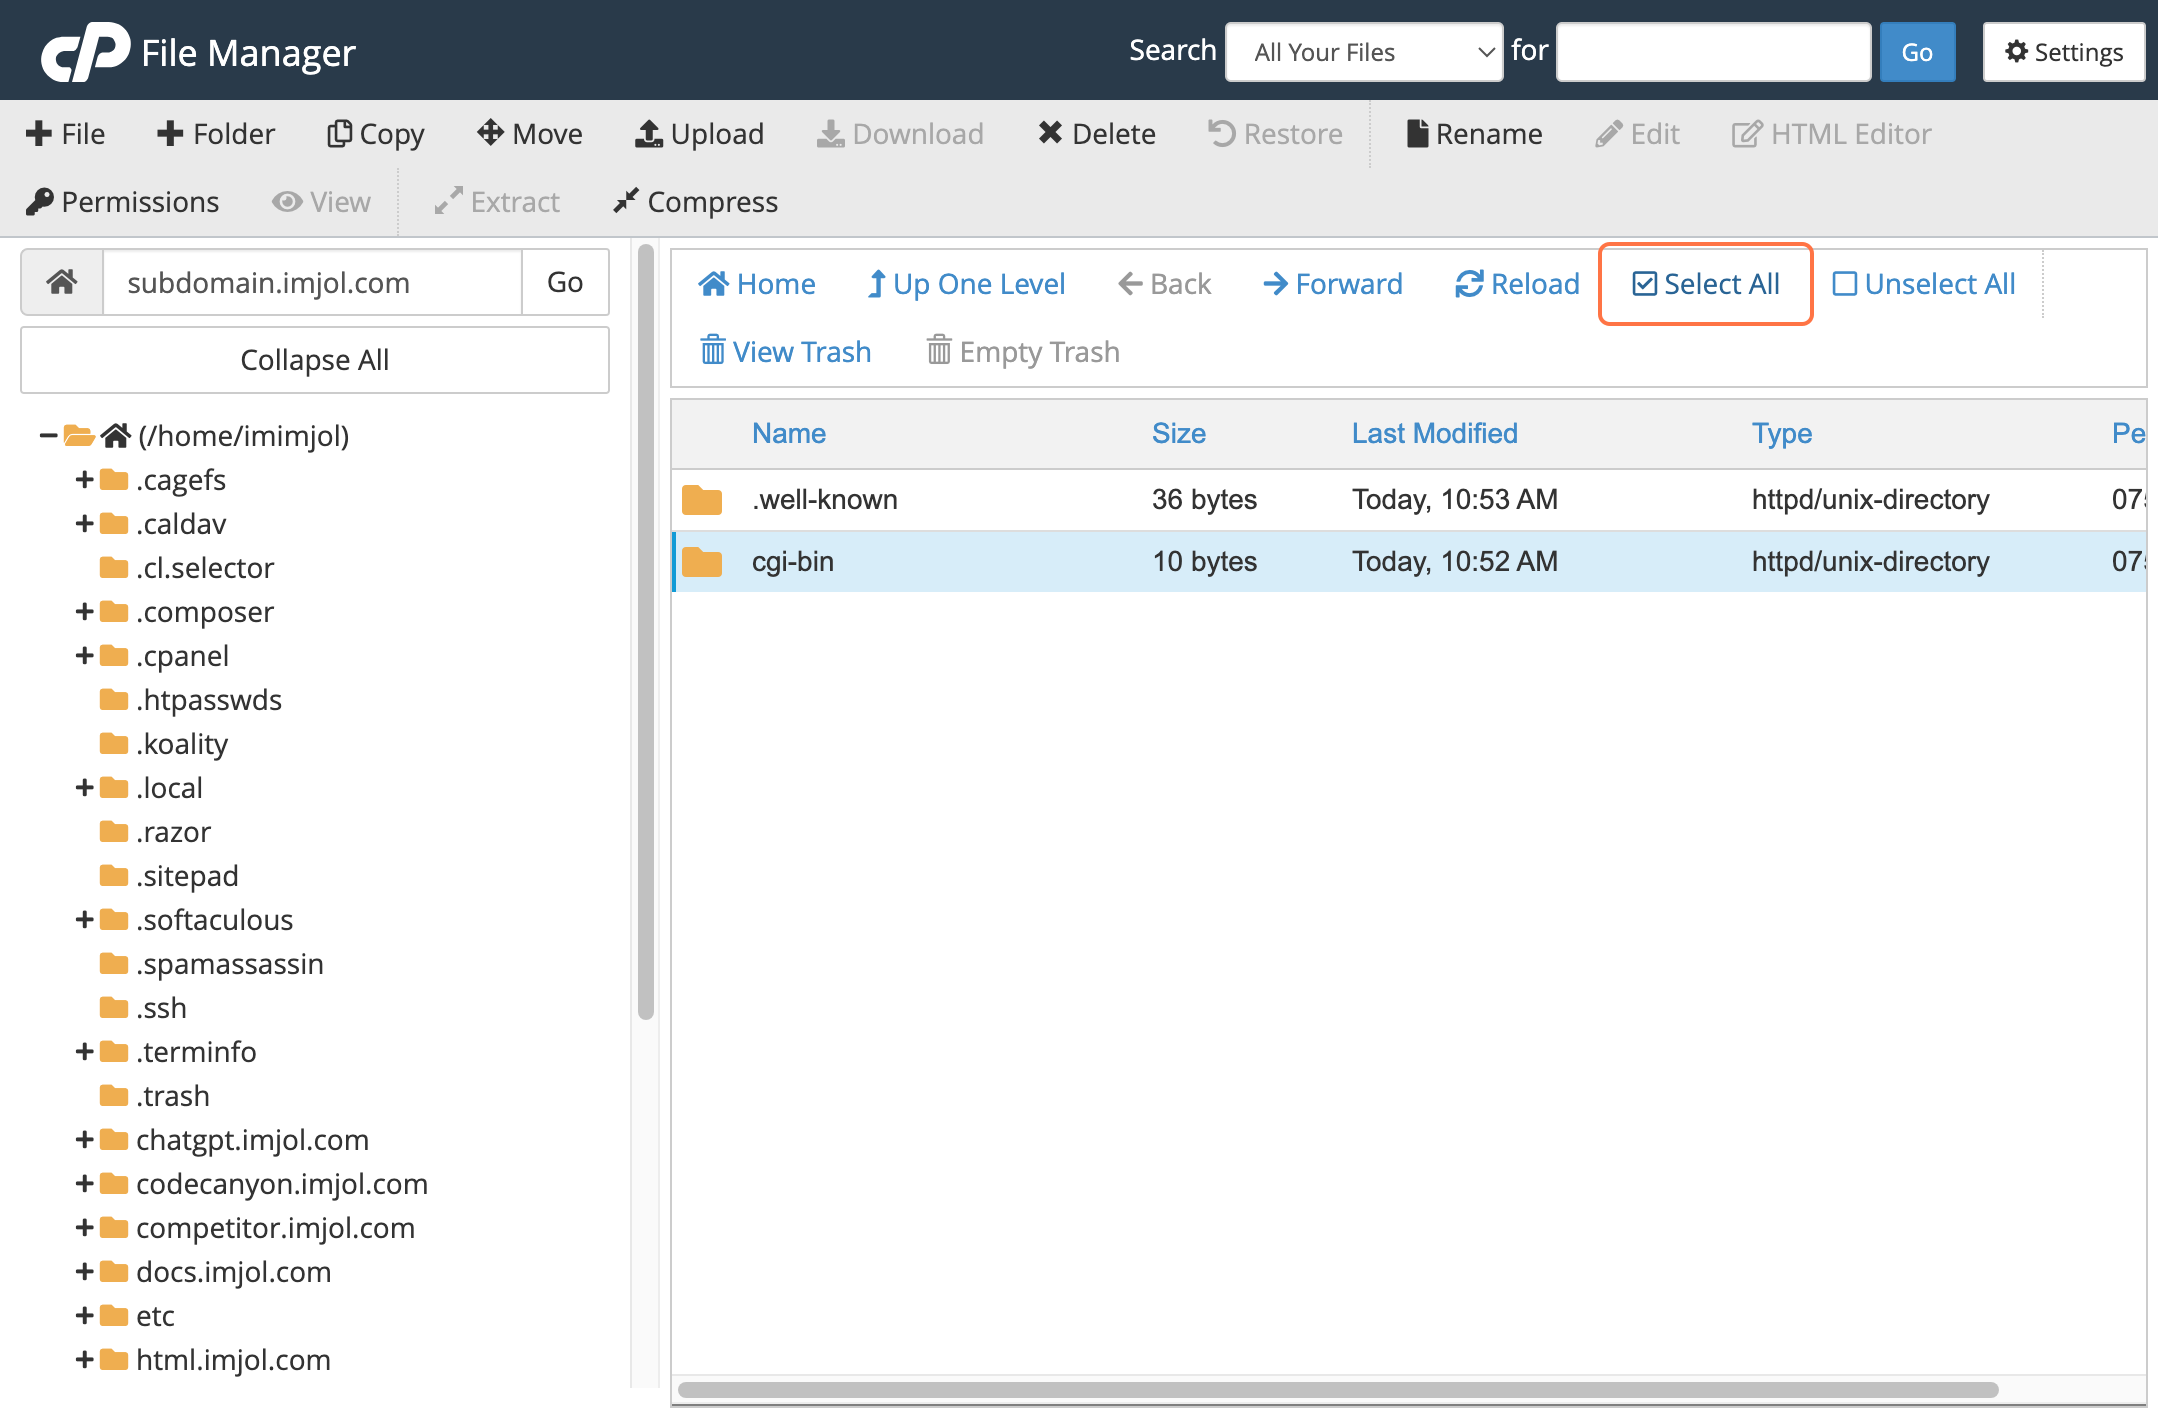Viewport: 2158px width, 1408px height.
Task: Click the file list horizontal scrollbar
Action: pyautogui.click(x=1338, y=1390)
